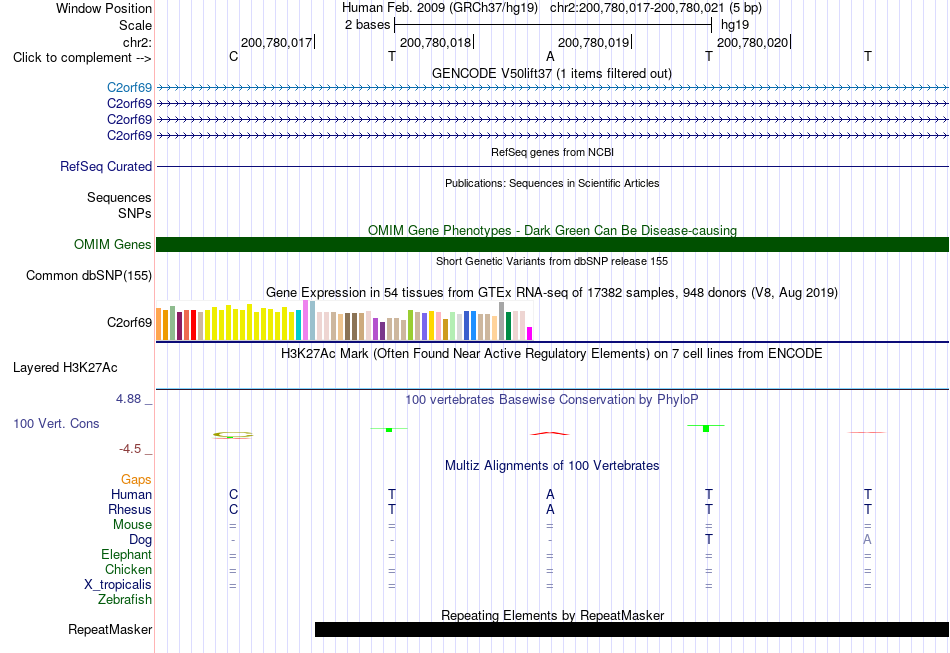Click the SNPs track label

coord(135,213)
